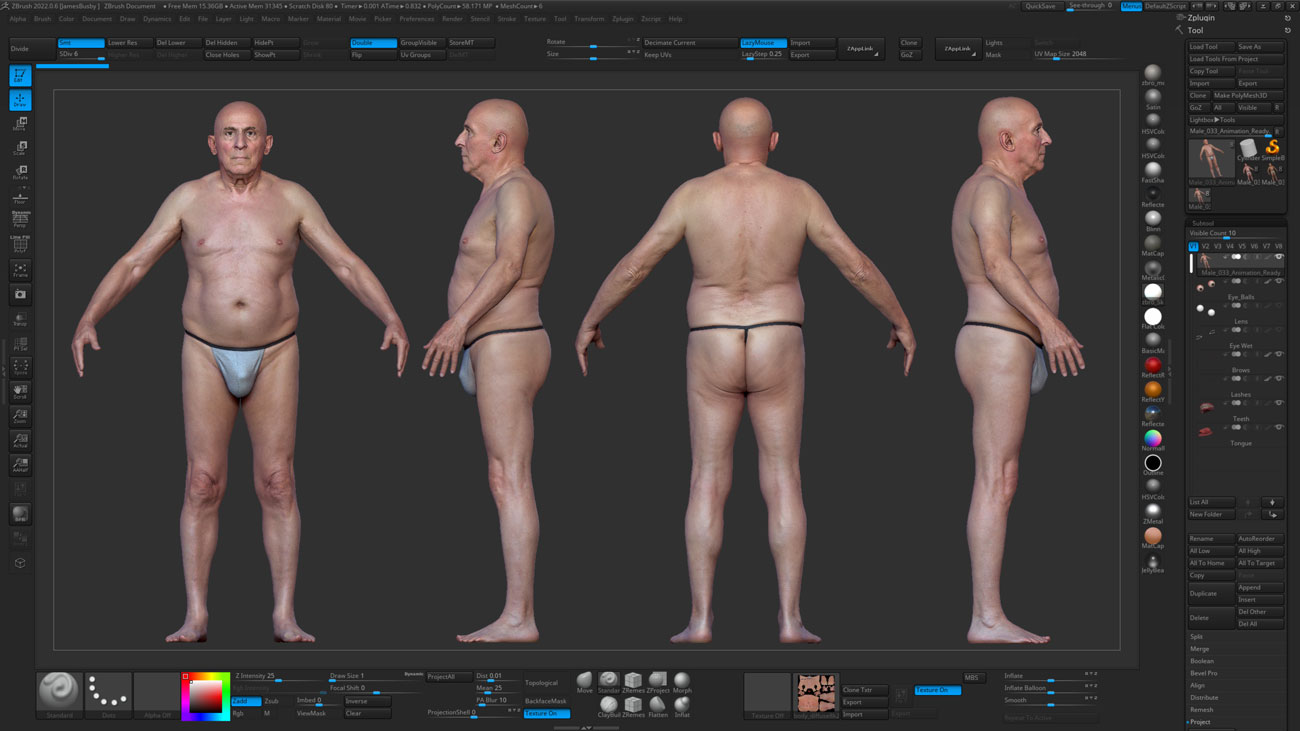Select the Flat Color material sphere

tap(1152, 315)
